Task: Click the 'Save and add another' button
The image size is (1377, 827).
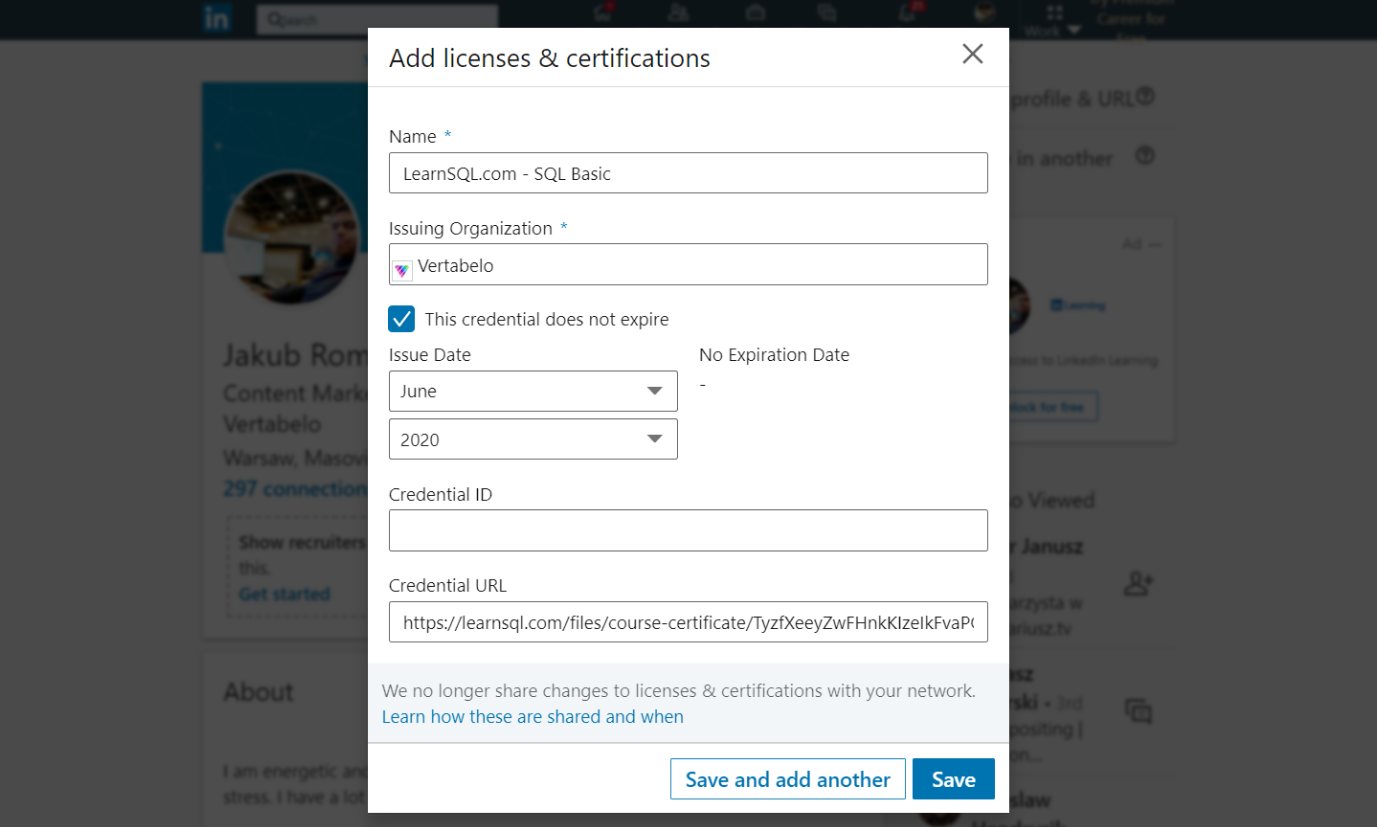Action: pyautogui.click(x=788, y=779)
